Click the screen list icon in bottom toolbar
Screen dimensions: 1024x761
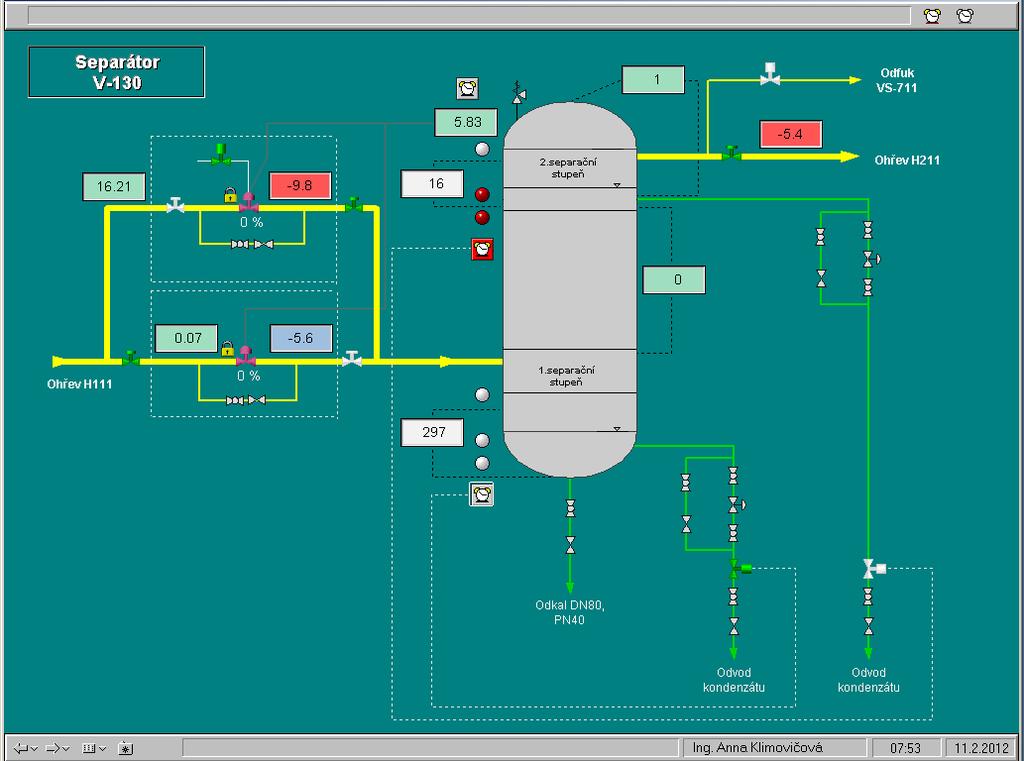pyautogui.click(x=89, y=748)
